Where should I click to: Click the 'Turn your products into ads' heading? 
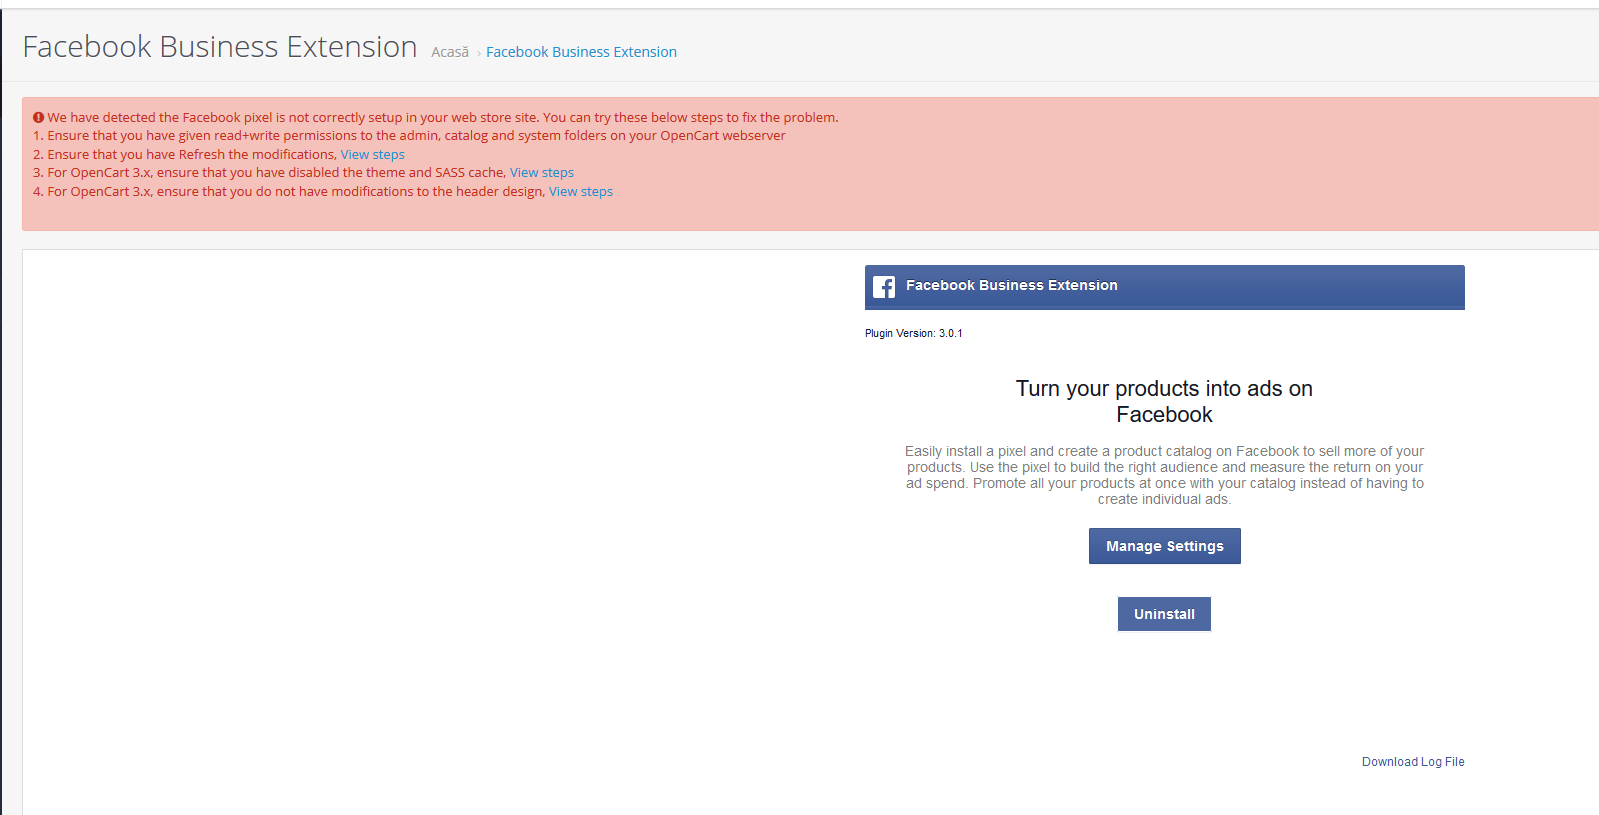pyautogui.click(x=1164, y=400)
